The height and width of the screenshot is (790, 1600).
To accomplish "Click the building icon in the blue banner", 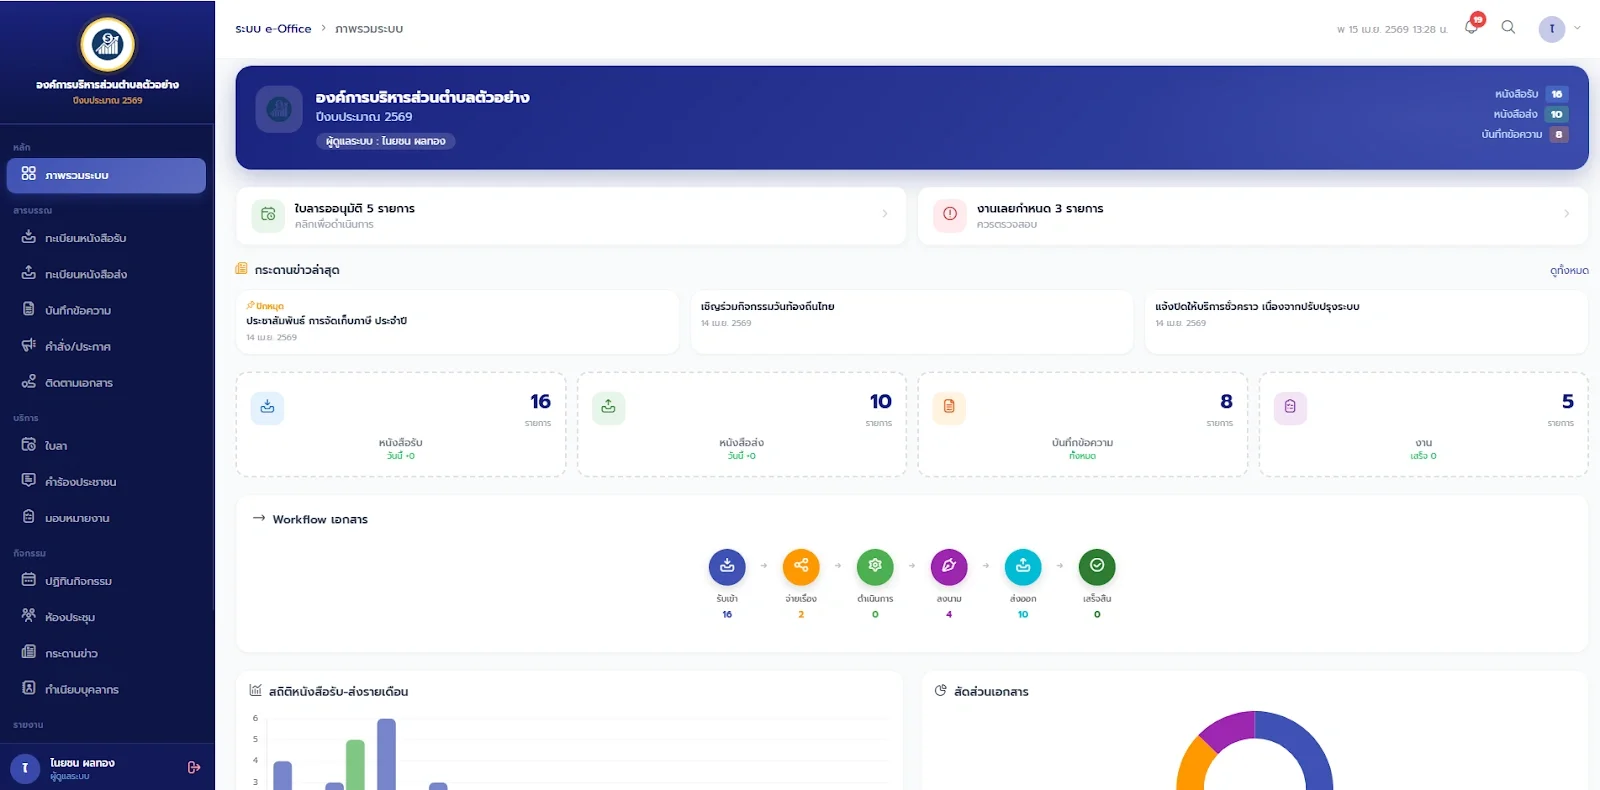I will [279, 109].
